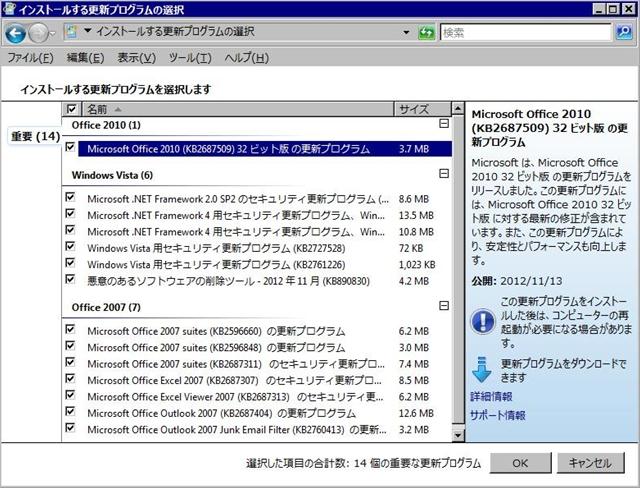Click the restart warning exclamation icon

tap(482, 322)
